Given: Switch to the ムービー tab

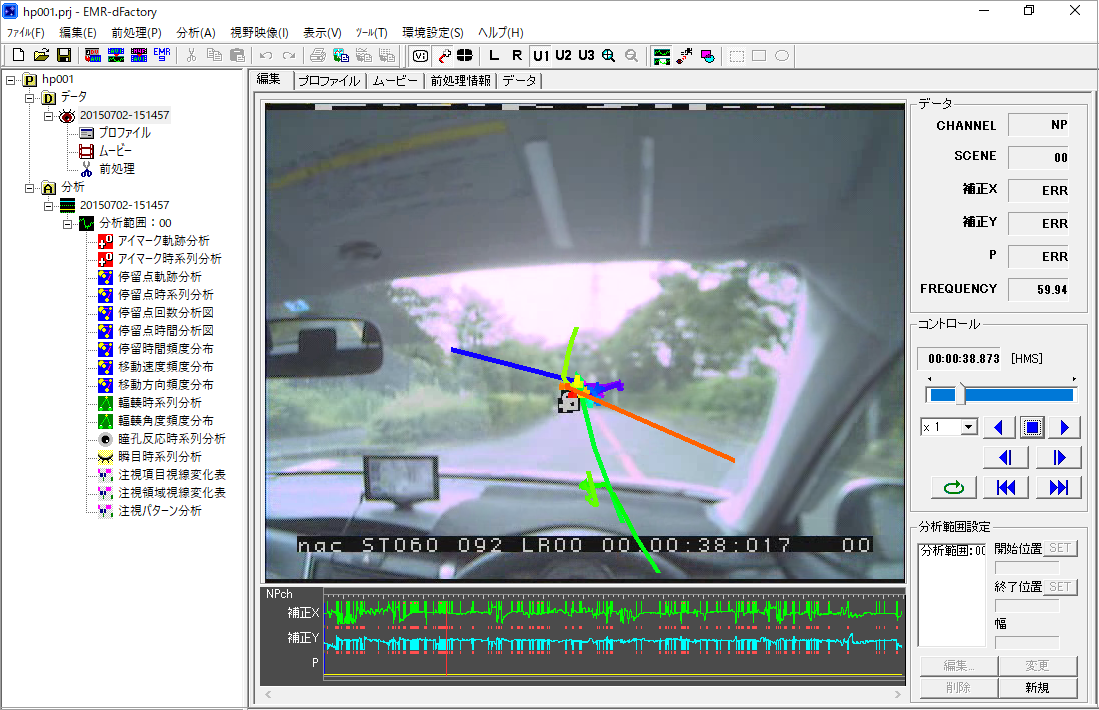Looking at the screenshot, I should pyautogui.click(x=394, y=81).
